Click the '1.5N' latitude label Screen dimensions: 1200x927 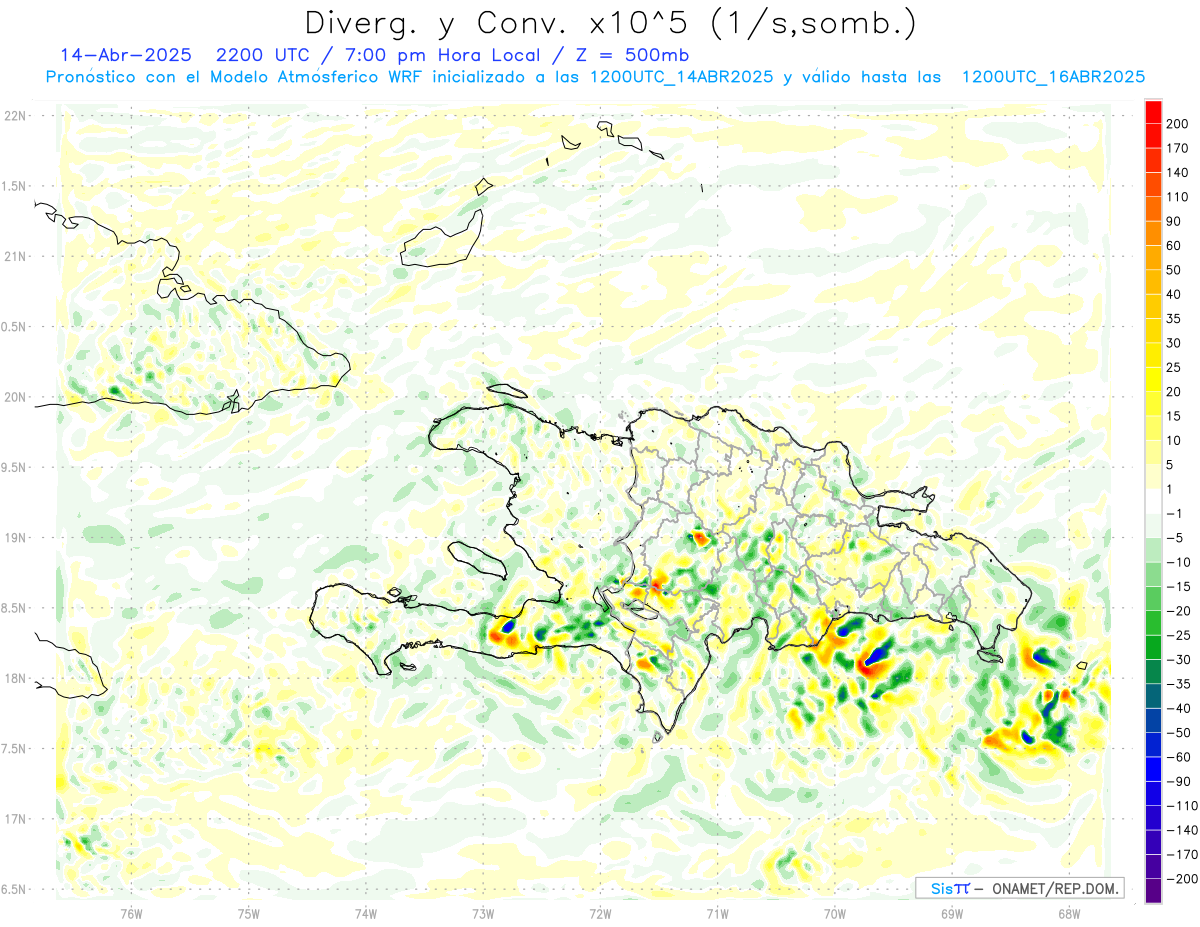point(14,186)
